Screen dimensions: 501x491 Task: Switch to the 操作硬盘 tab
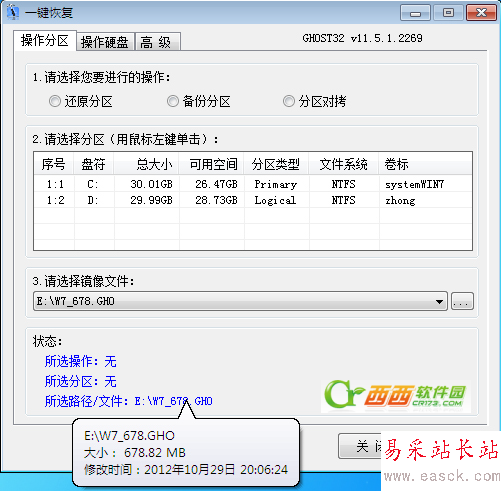pyautogui.click(x=105, y=42)
